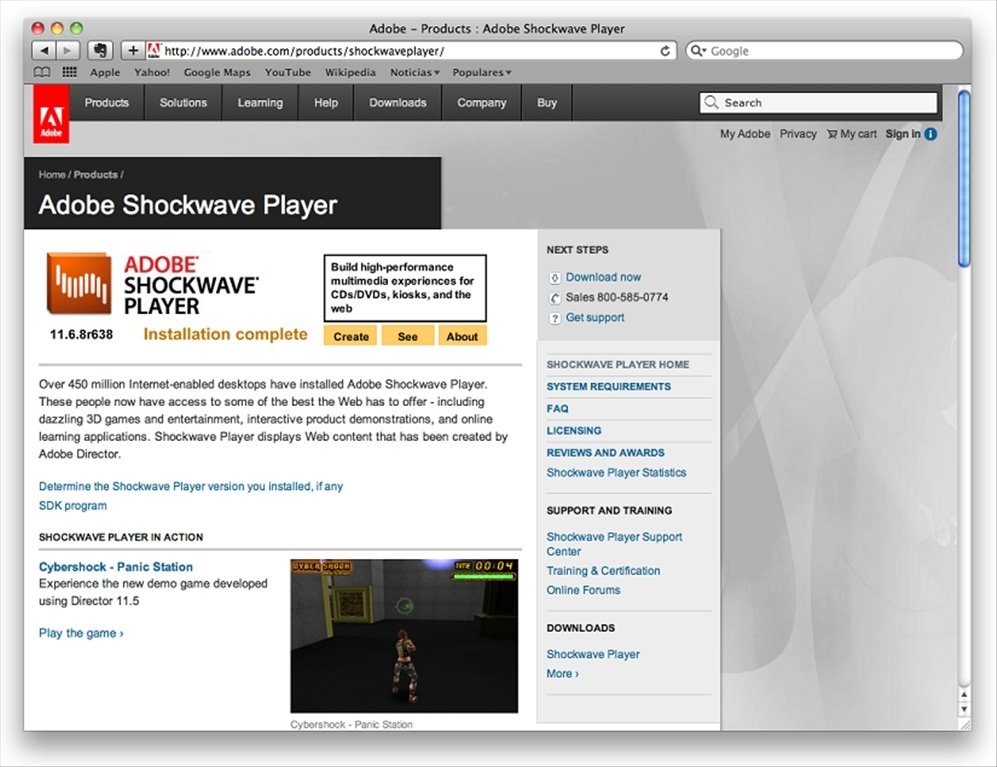Open the bookmarks book icon

point(41,72)
